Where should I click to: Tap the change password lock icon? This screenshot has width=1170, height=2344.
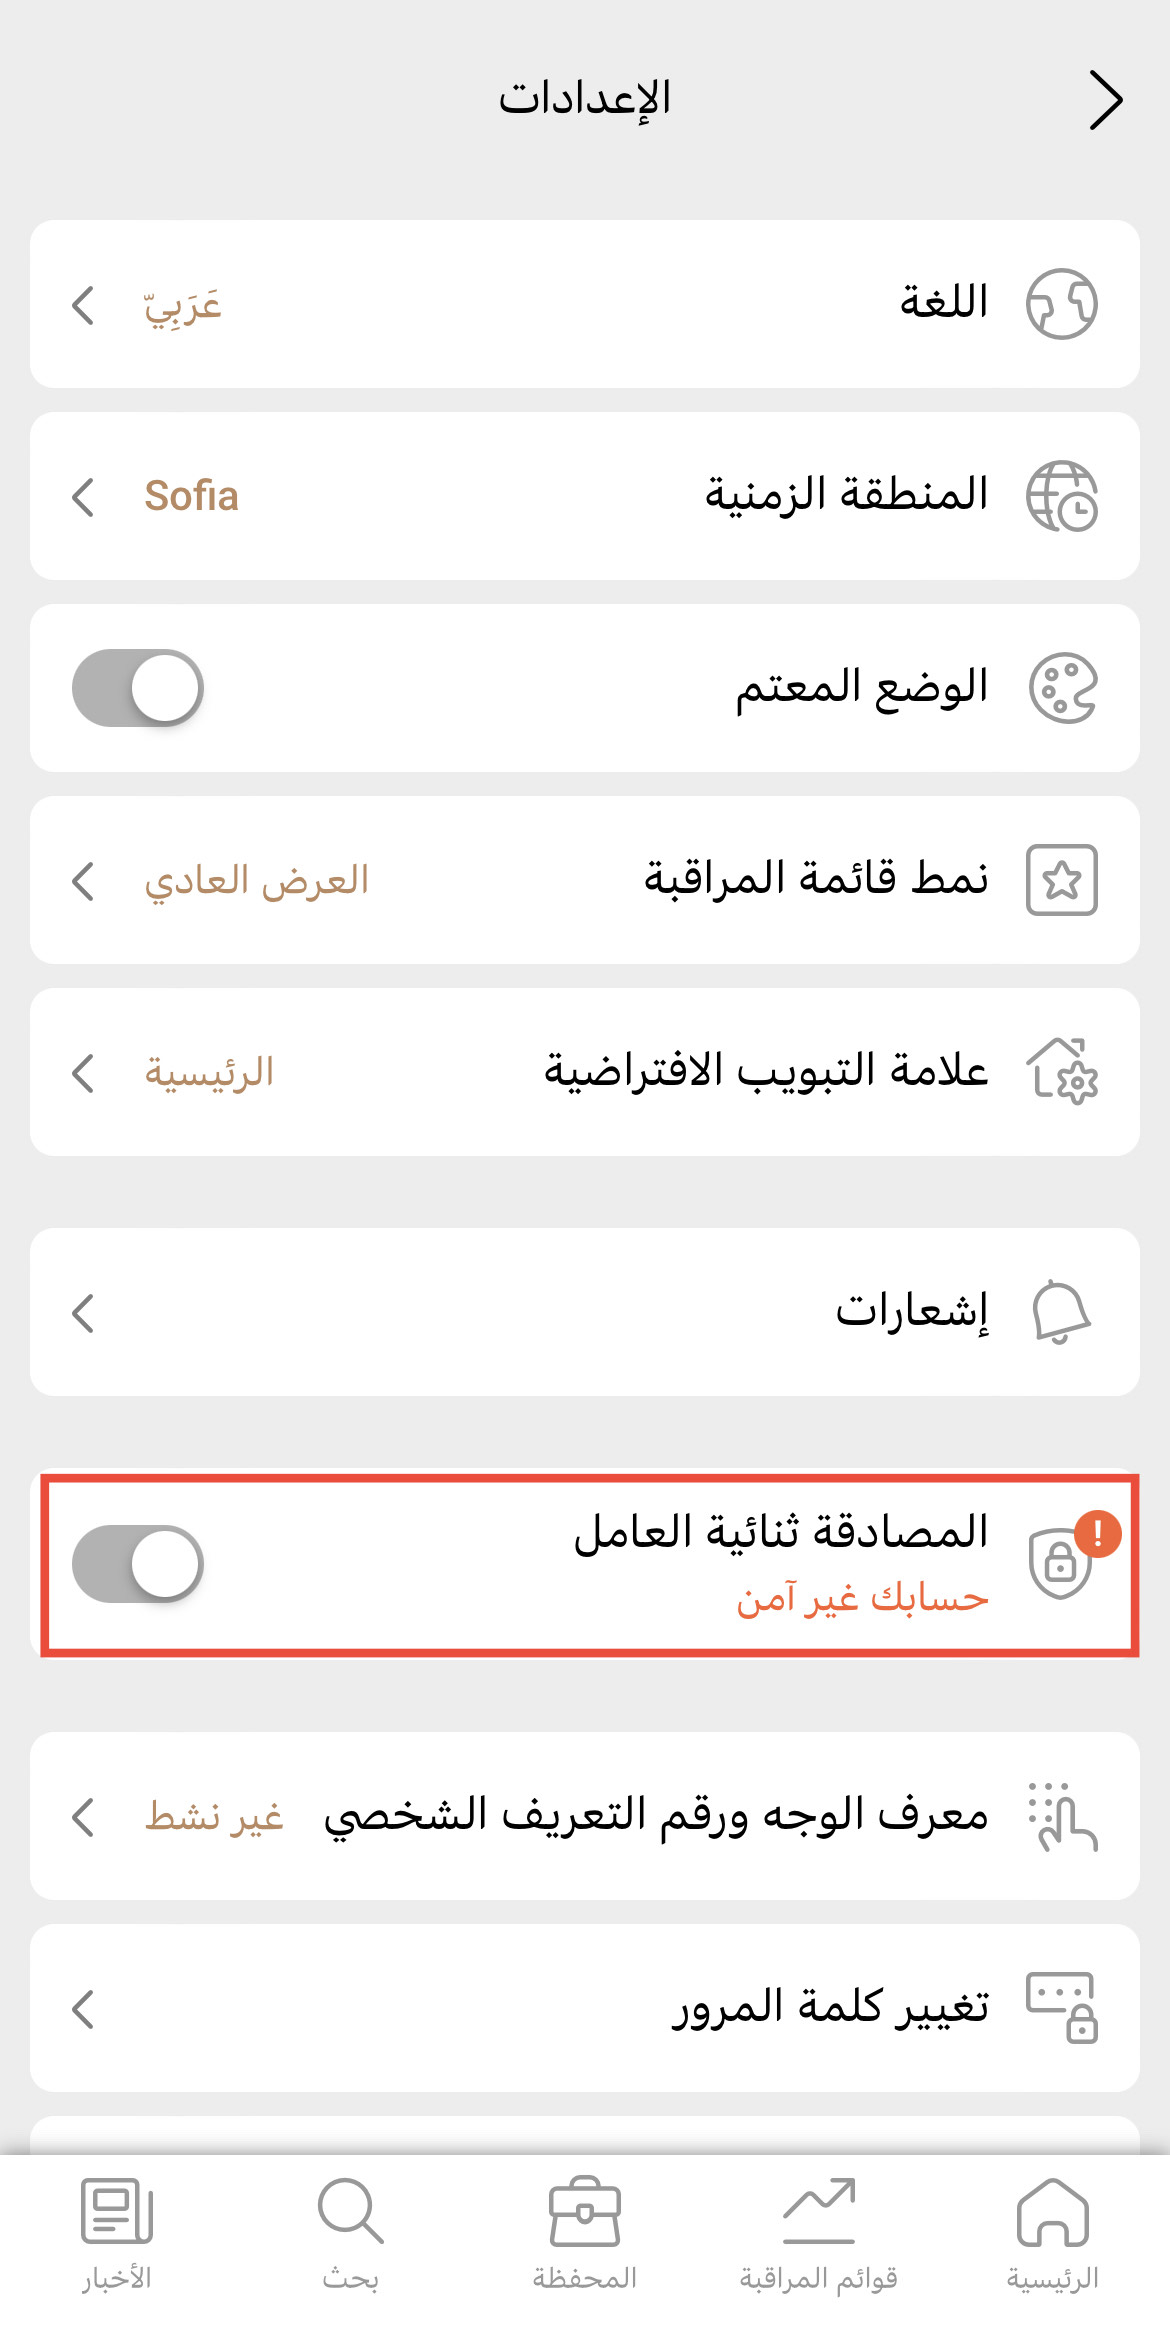point(1062,2007)
